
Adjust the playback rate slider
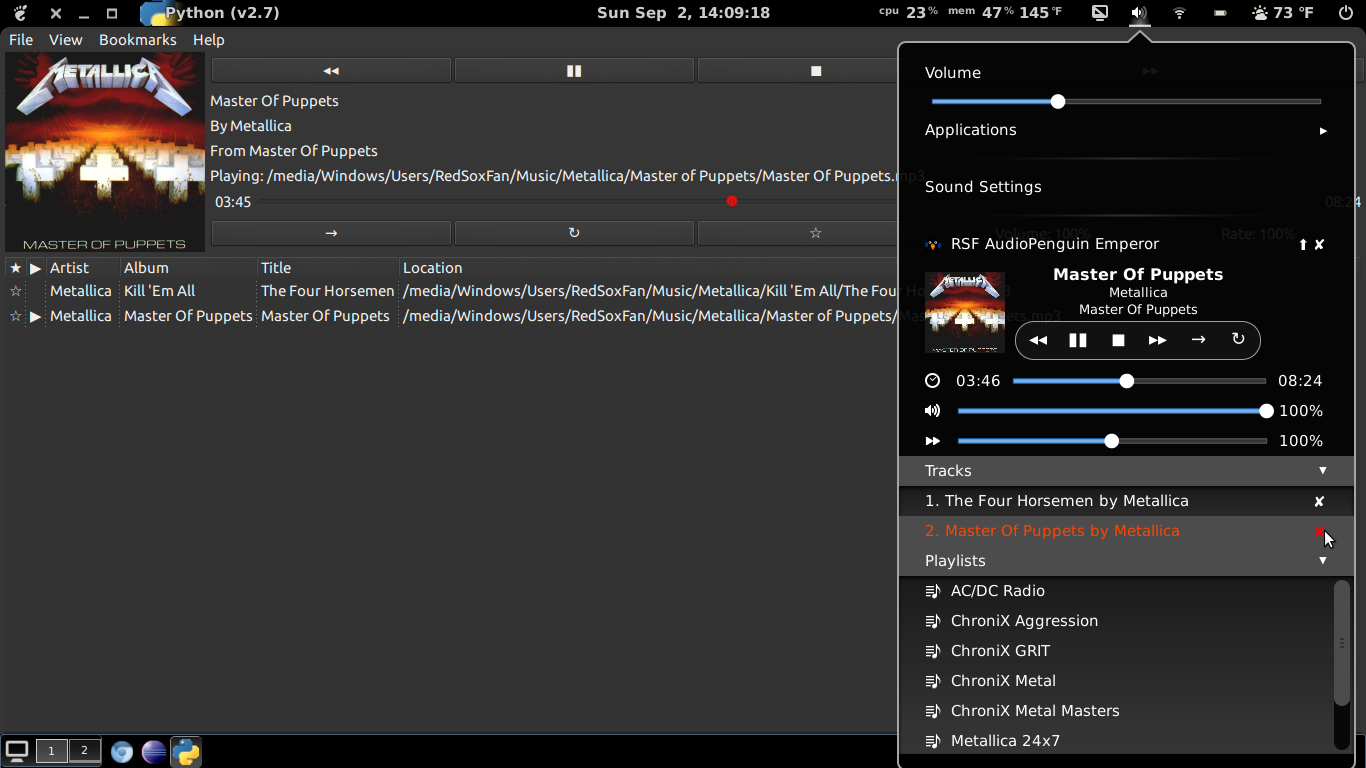(x=1112, y=441)
